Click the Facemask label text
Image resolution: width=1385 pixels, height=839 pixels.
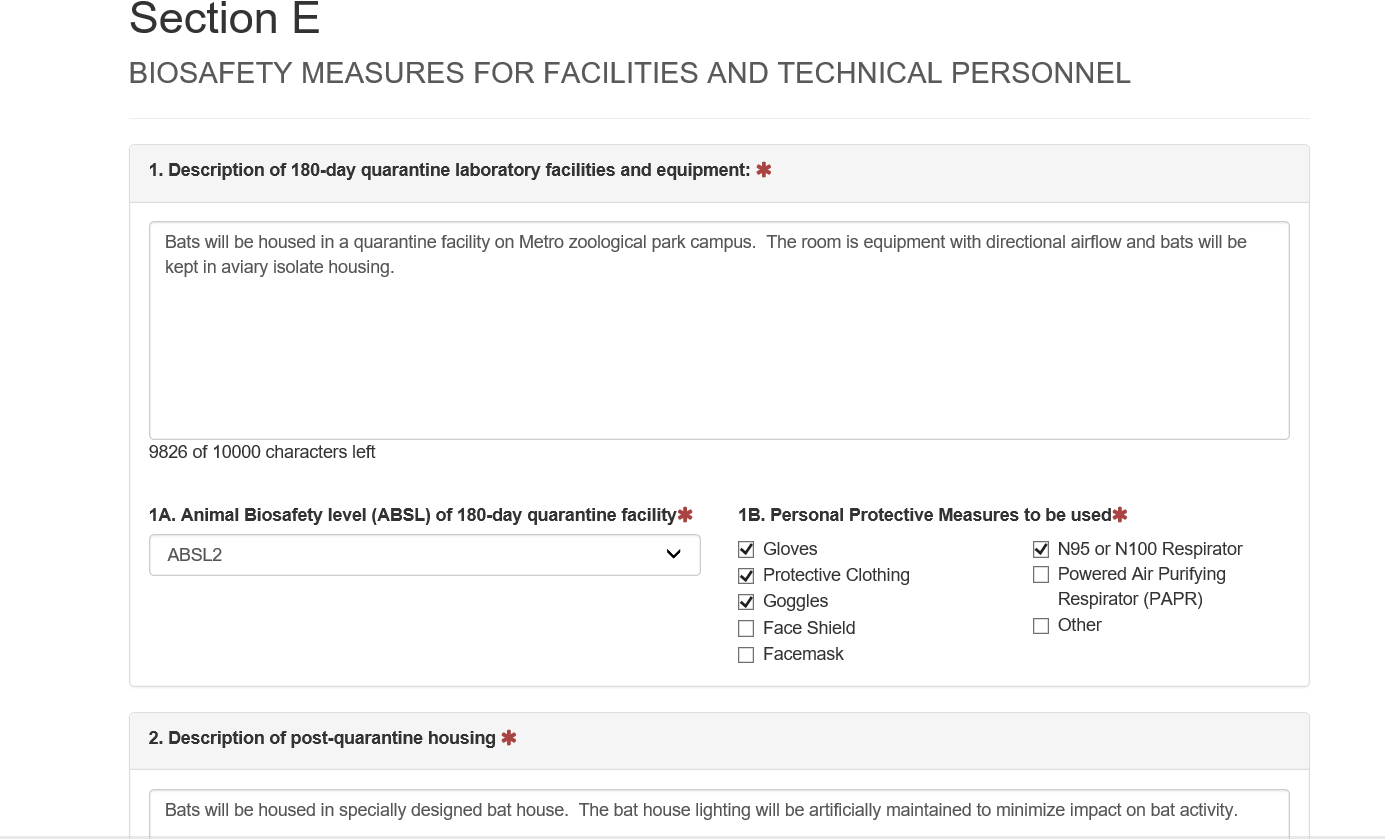point(803,654)
